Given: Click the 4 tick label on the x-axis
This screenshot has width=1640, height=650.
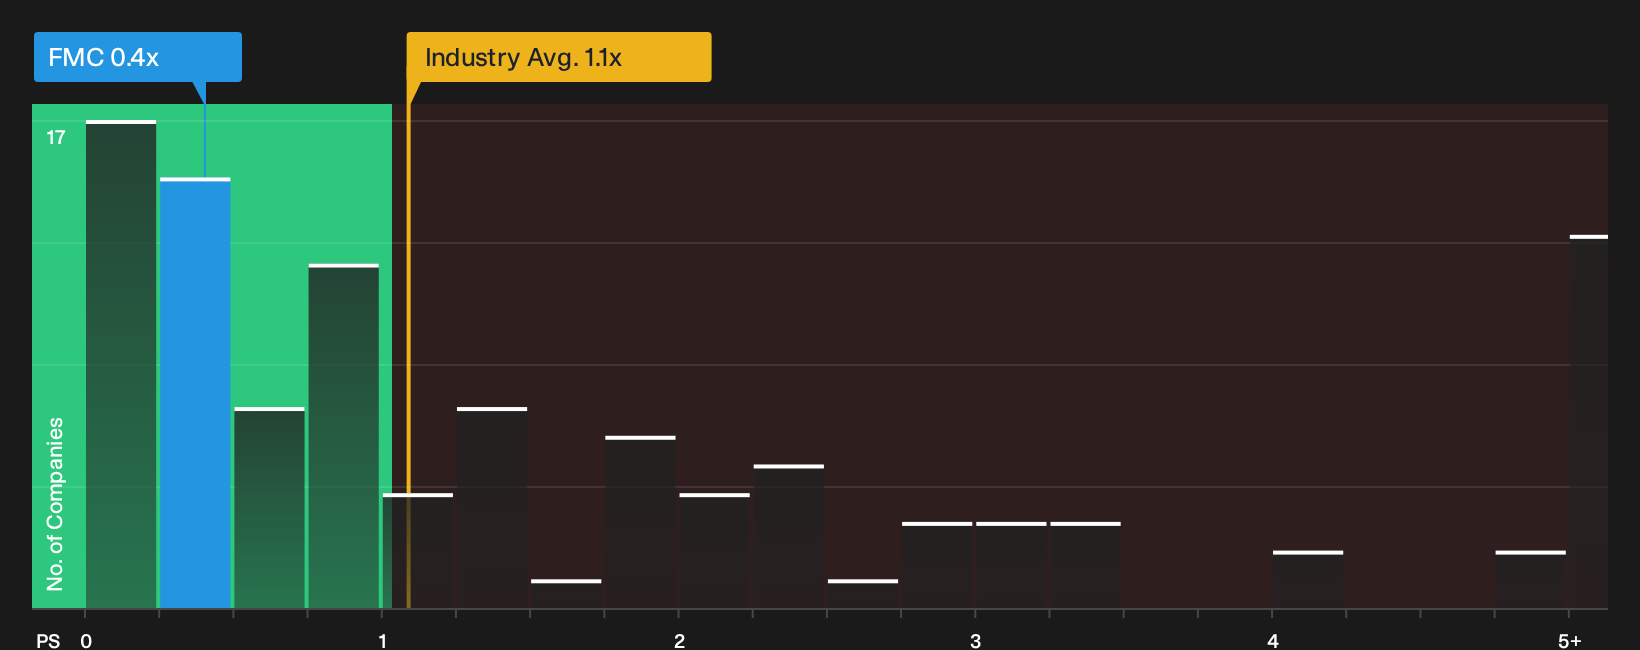Looking at the screenshot, I should coord(1273,641).
